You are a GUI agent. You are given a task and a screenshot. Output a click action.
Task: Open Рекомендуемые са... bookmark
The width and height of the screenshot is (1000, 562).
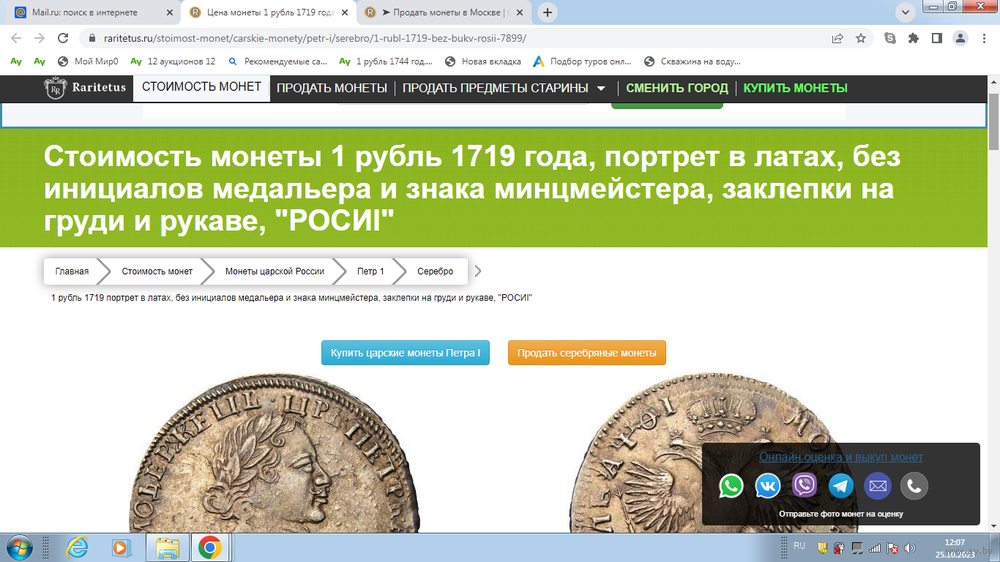coord(278,62)
